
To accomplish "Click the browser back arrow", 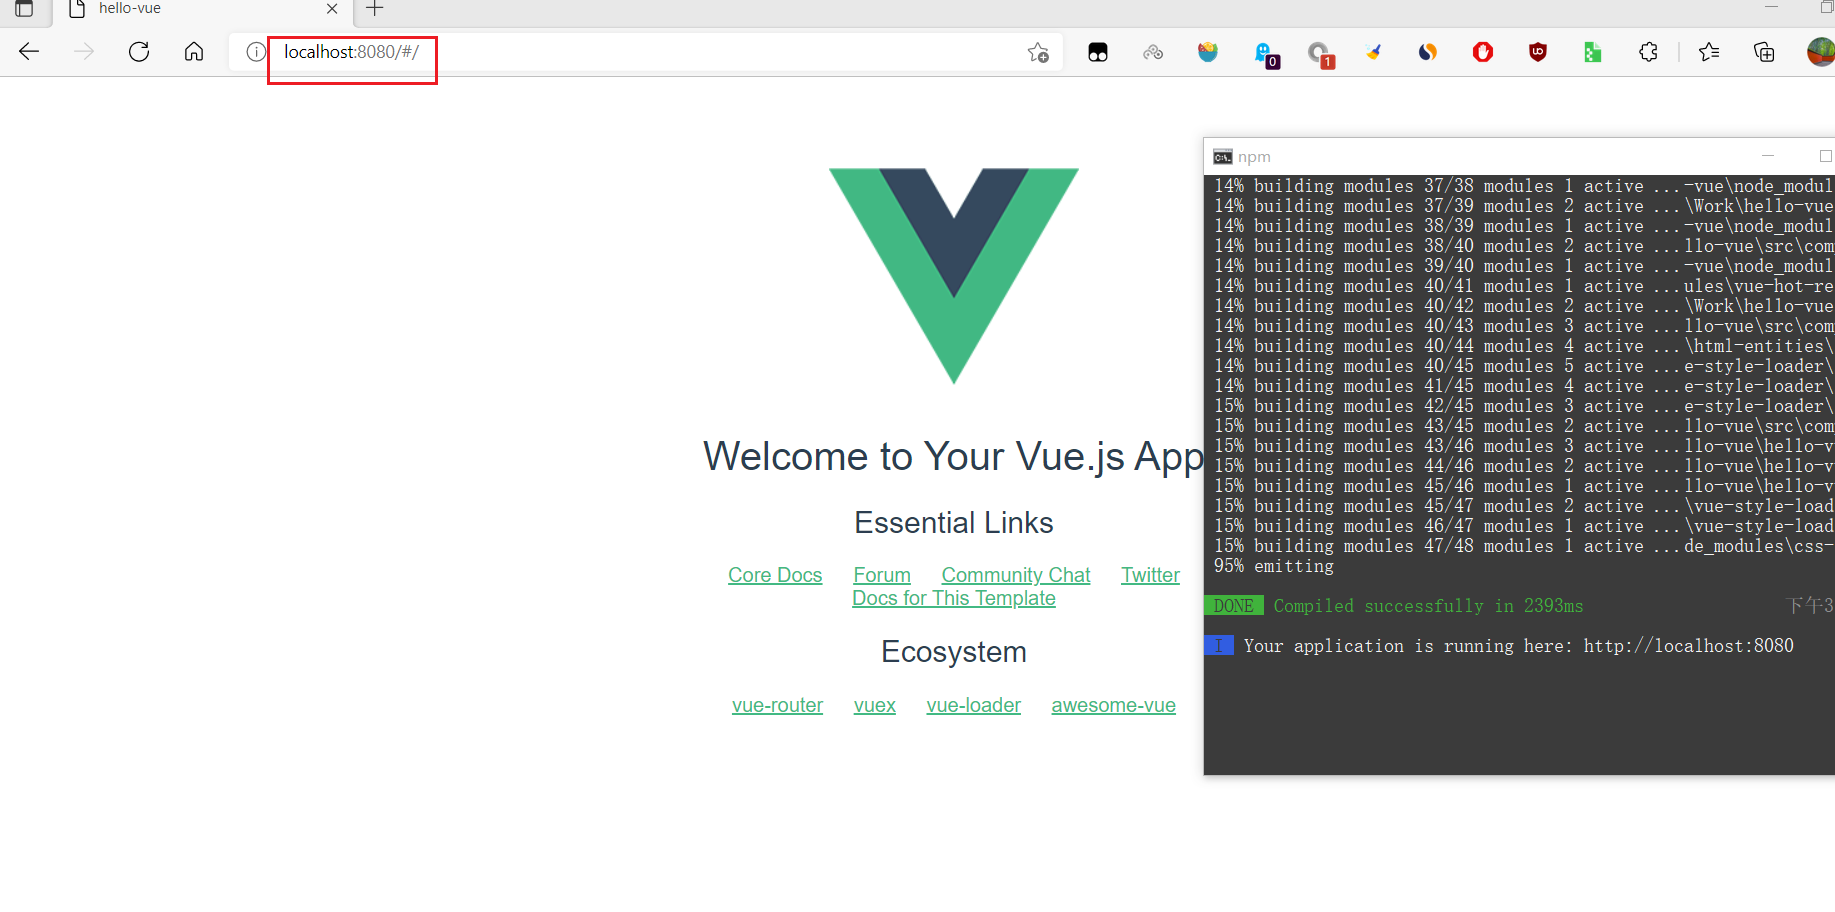I will pyautogui.click(x=29, y=52).
